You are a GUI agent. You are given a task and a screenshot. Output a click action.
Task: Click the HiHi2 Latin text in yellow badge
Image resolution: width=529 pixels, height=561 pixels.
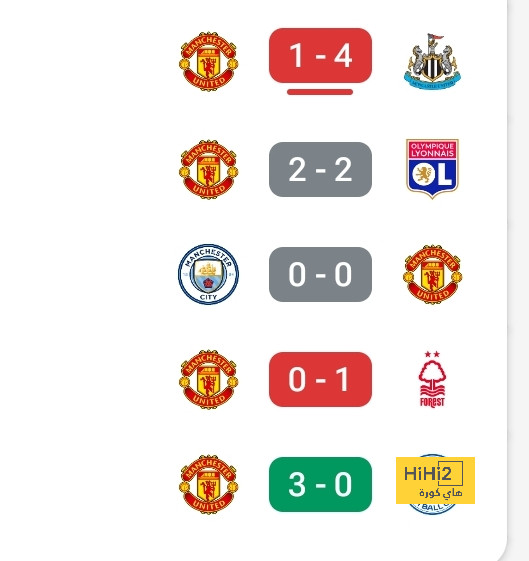(x=428, y=474)
